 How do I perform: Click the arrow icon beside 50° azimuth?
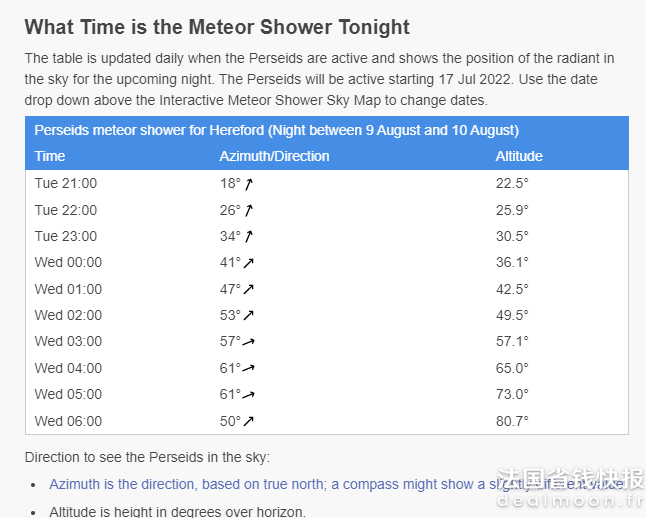[x=248, y=421]
